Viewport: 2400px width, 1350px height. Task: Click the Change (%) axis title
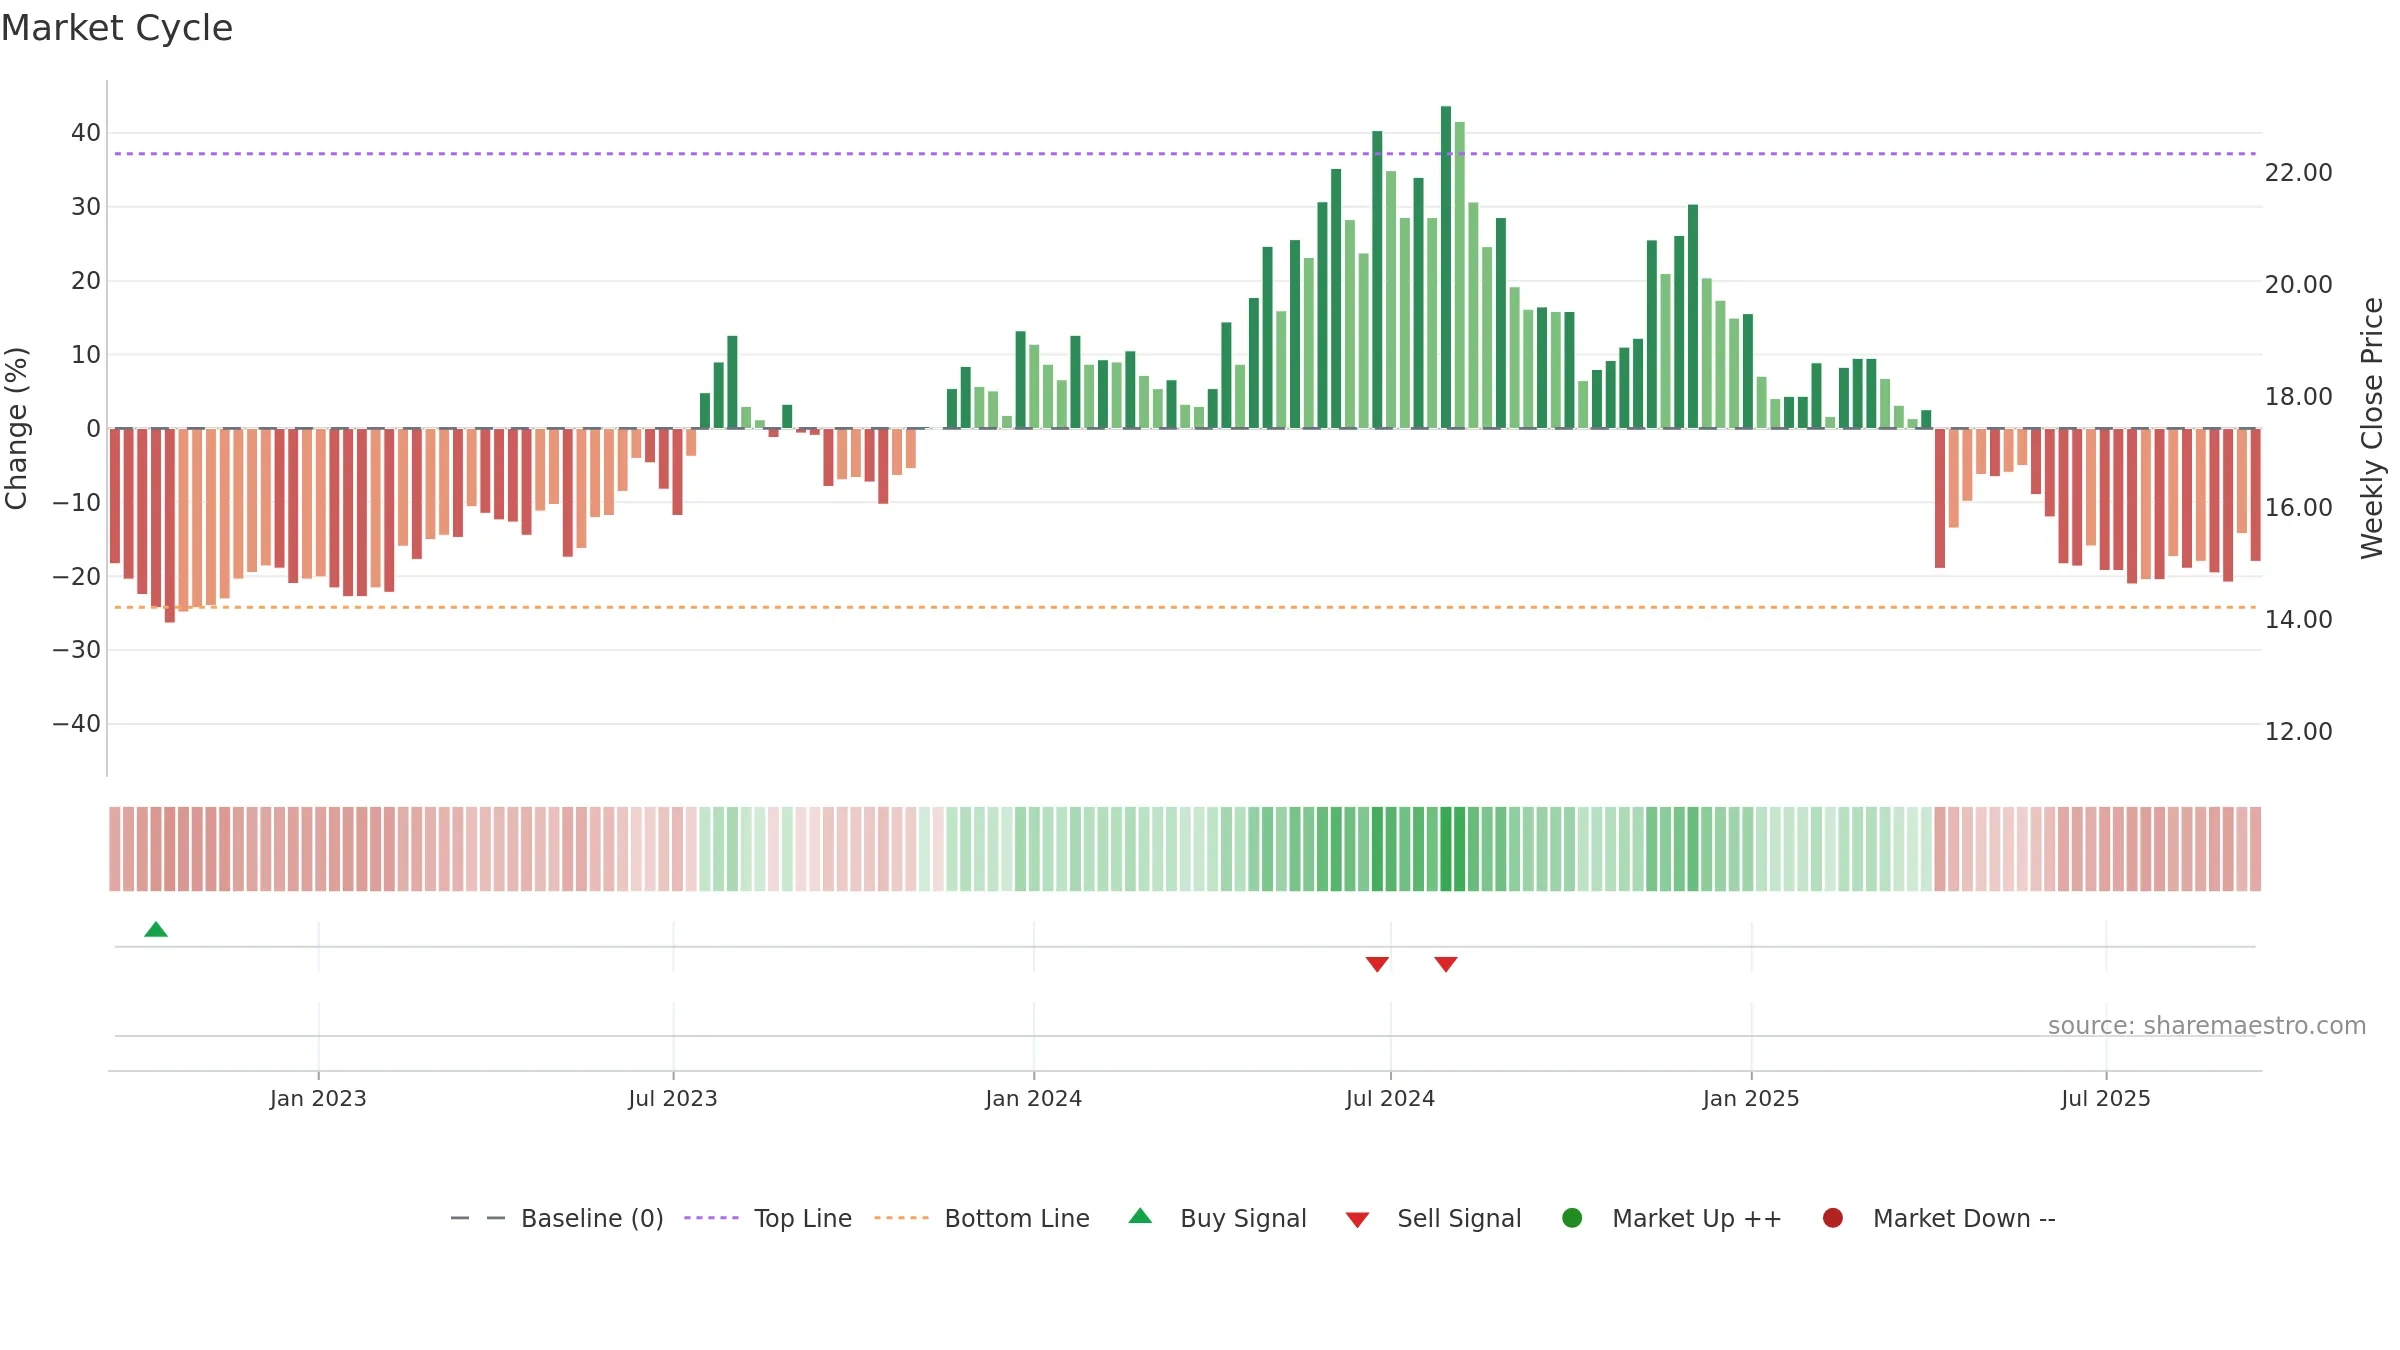pyautogui.click(x=16, y=428)
